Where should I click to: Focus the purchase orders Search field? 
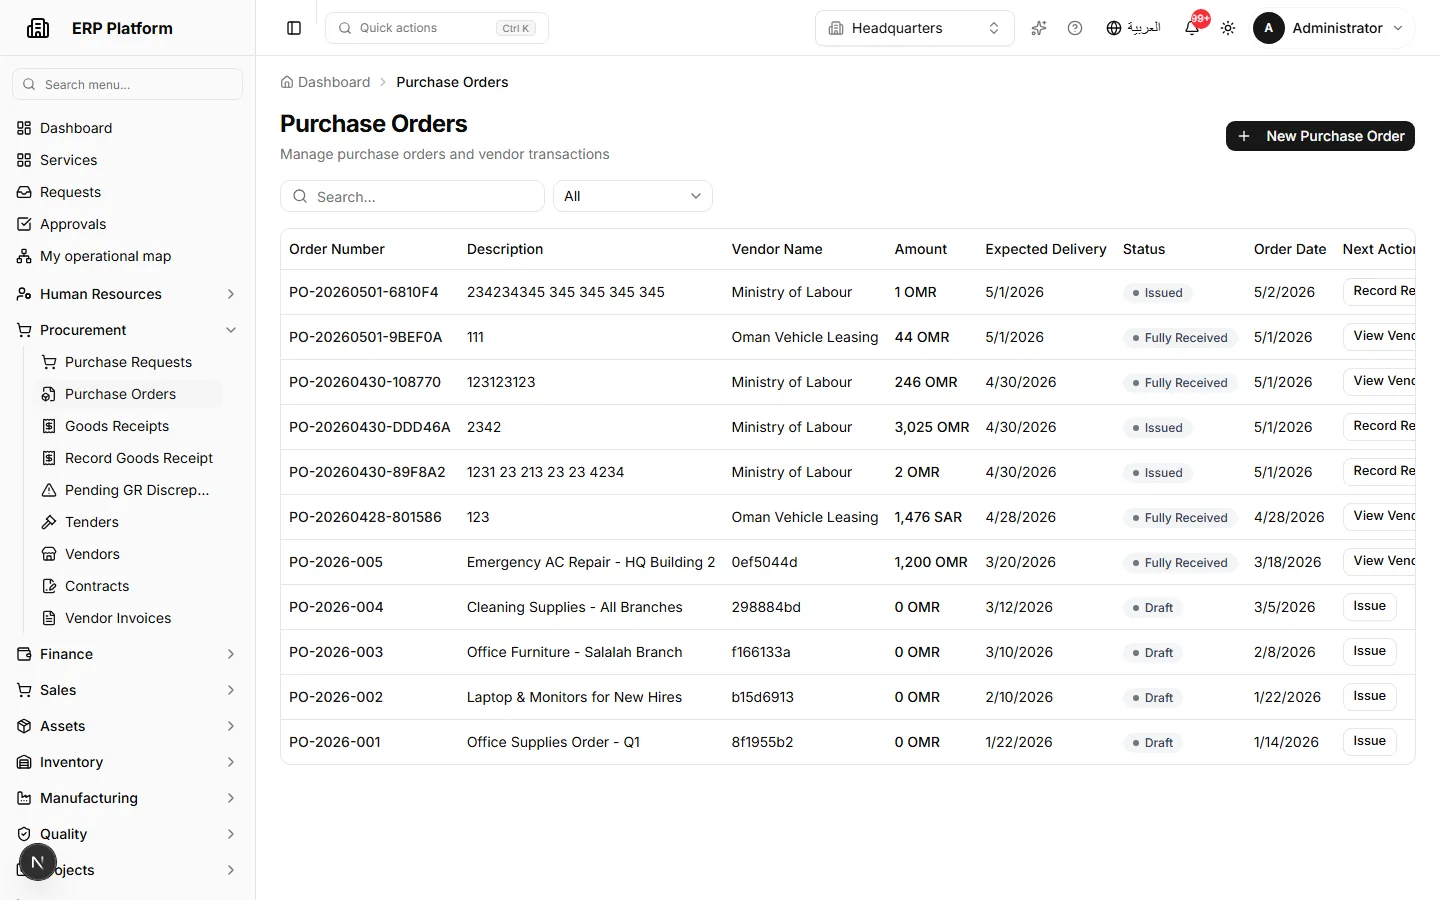point(412,196)
